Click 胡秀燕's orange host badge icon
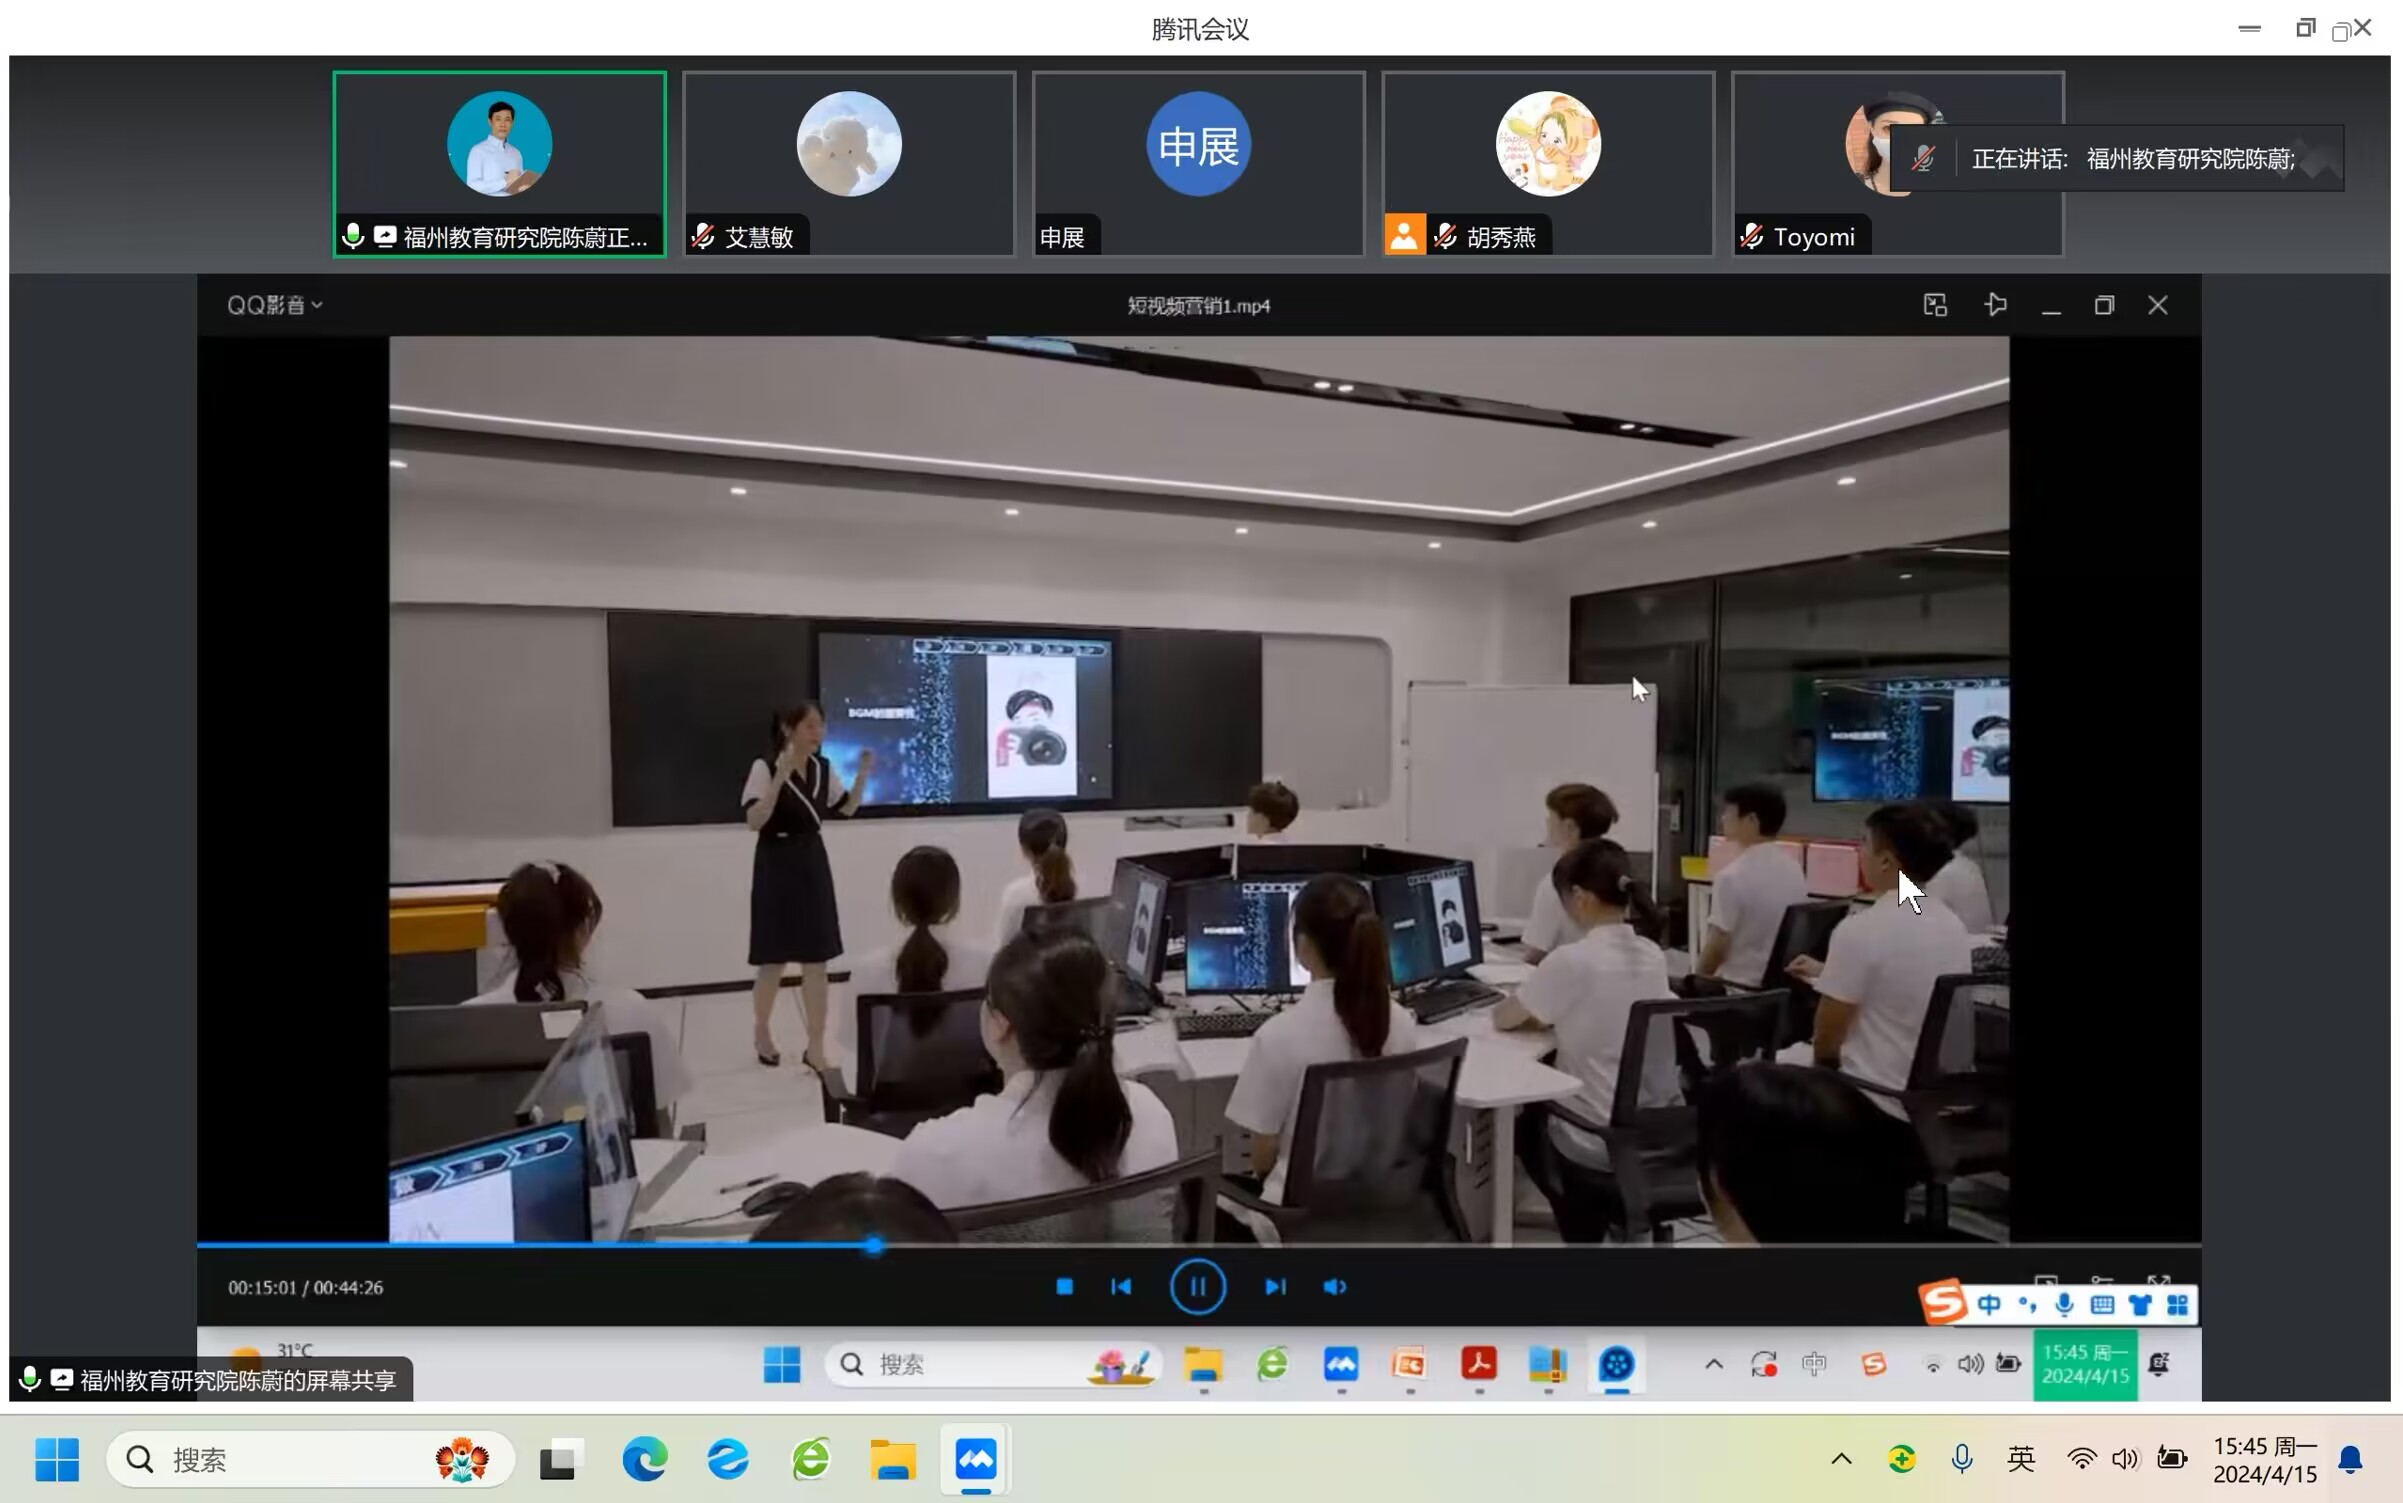Viewport: 2403px width, 1503px height. [x=1404, y=237]
